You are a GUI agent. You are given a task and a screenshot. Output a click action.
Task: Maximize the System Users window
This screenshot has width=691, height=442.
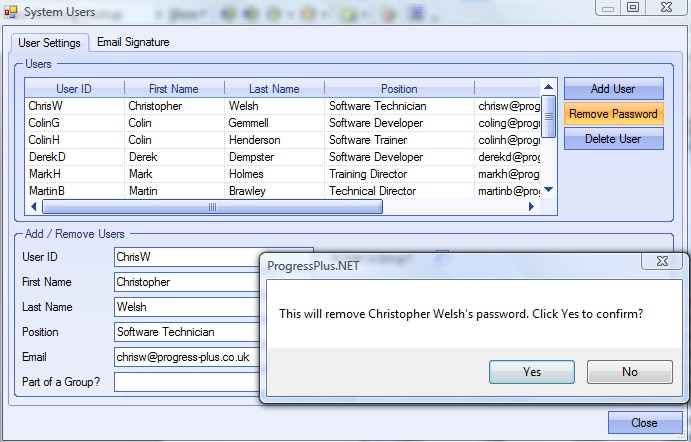coord(632,7)
